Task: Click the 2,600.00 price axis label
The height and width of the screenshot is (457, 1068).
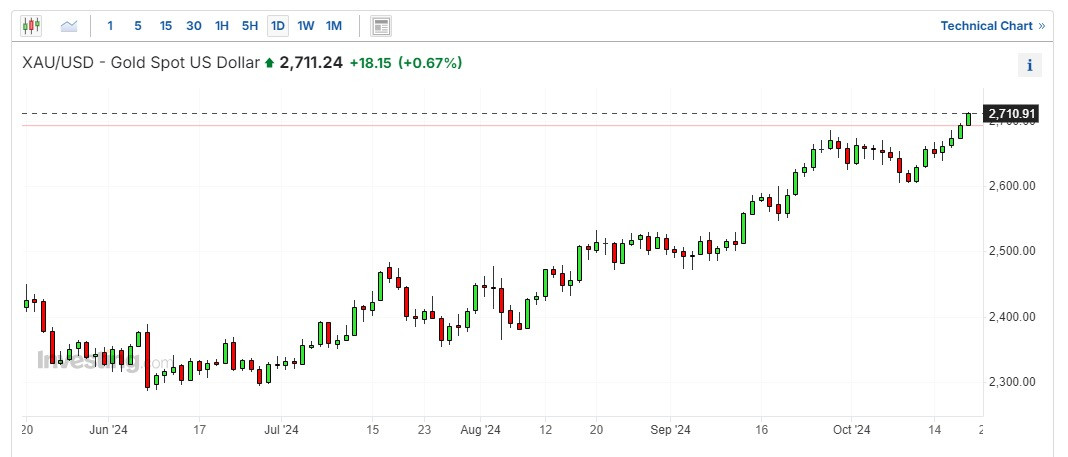Action: [x=1011, y=186]
